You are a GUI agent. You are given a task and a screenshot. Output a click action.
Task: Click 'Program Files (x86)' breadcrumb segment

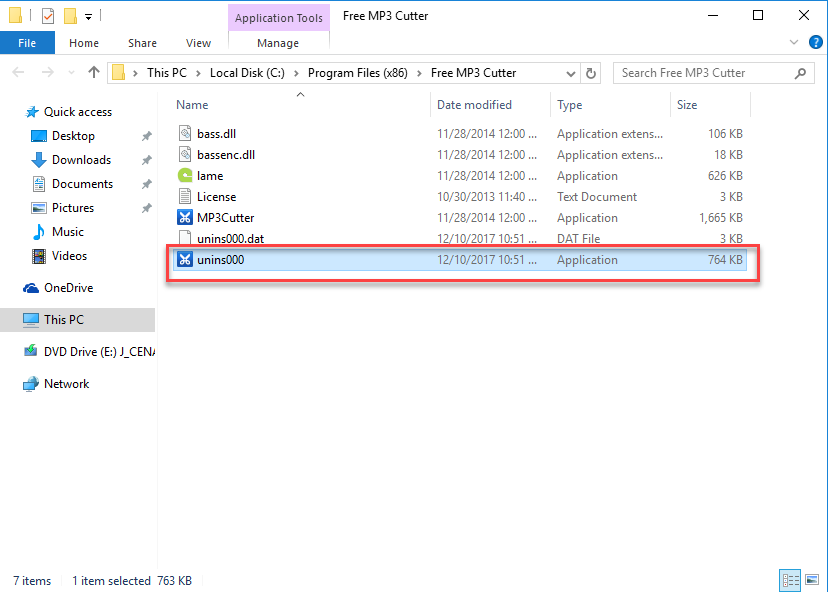[x=357, y=73]
